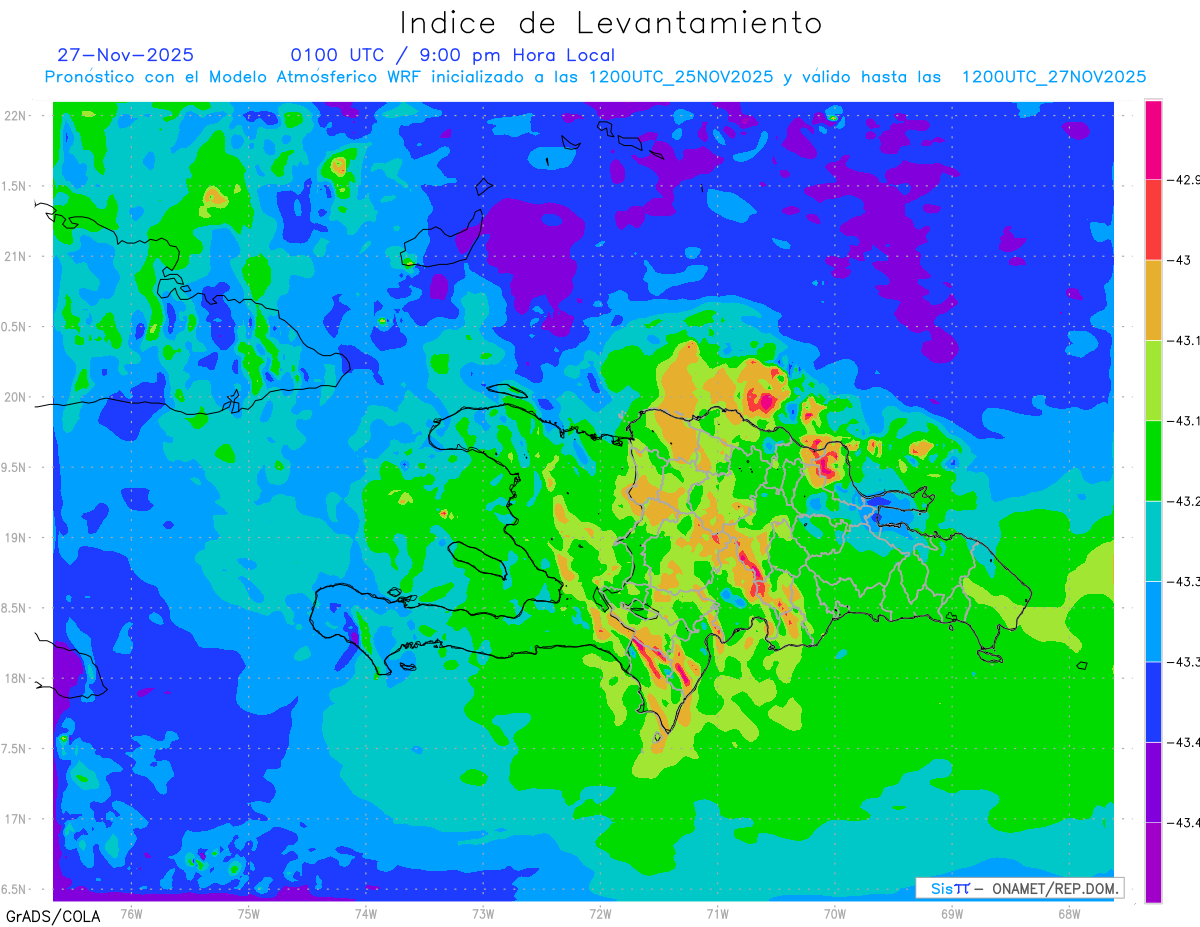Image resolution: width=1200 pixels, height=927 pixels.
Task: Select the dark blue swatch in the legend
Action: 1153,702
